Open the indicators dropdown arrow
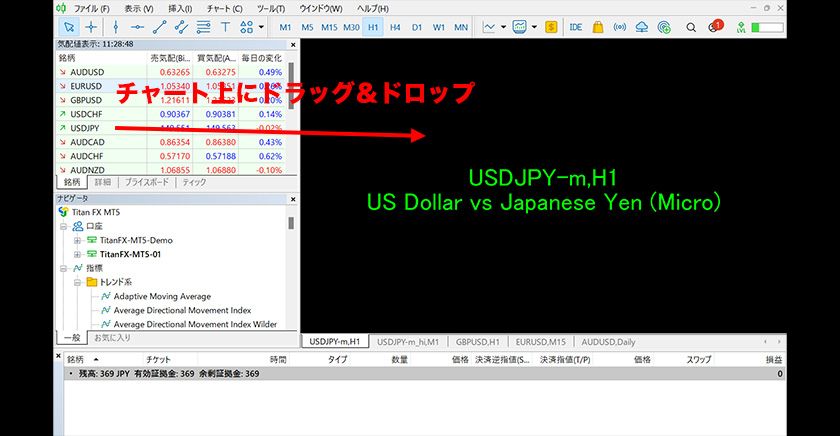The image size is (840, 436). (x=534, y=27)
